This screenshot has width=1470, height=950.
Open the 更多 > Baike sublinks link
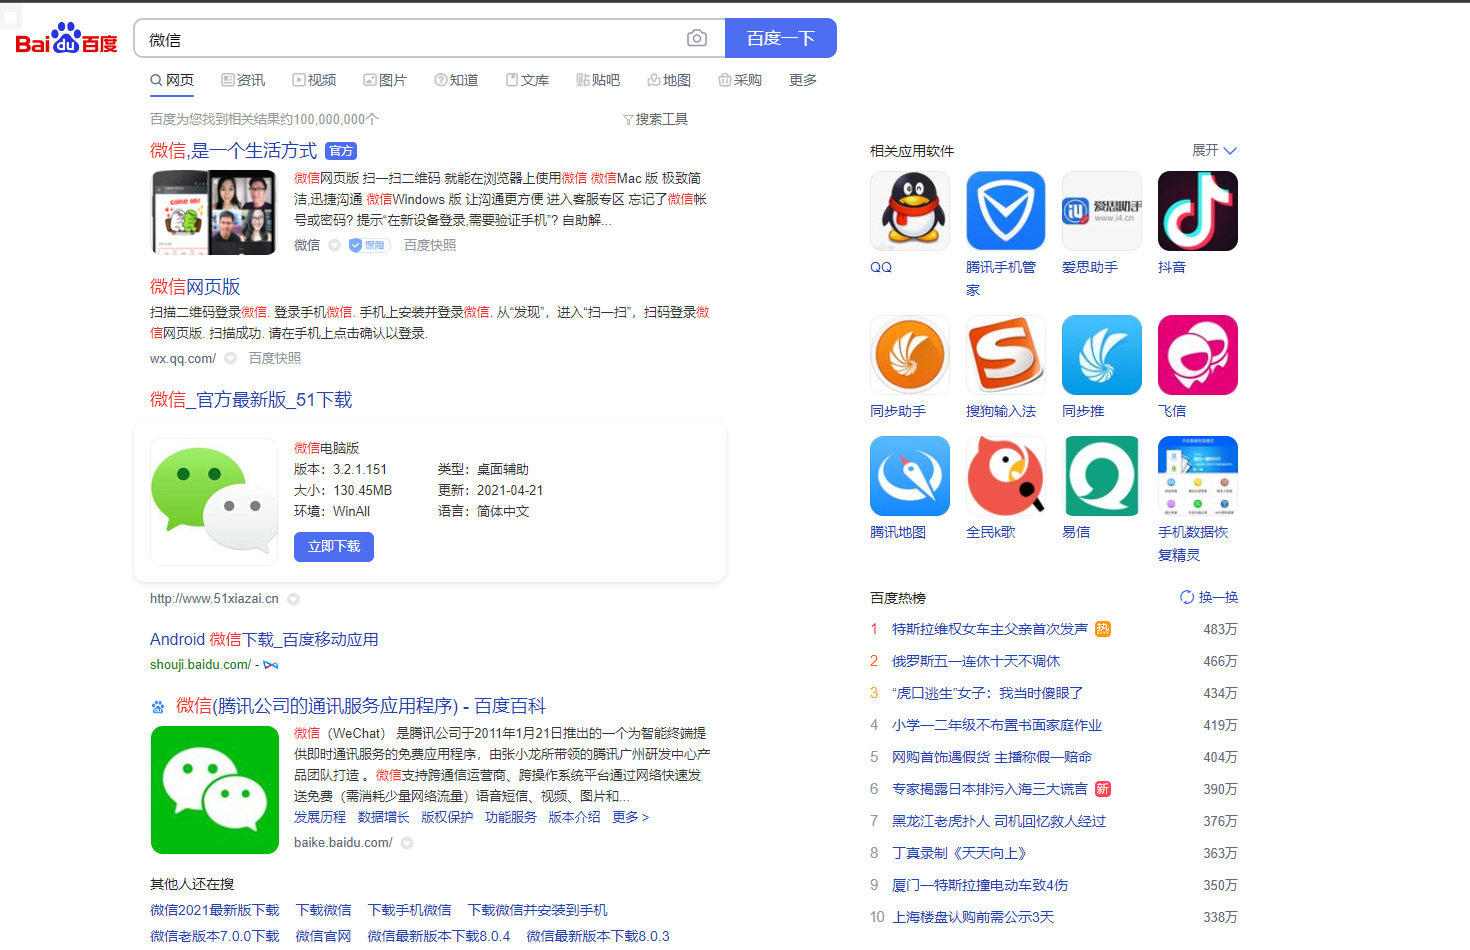pyautogui.click(x=630, y=817)
